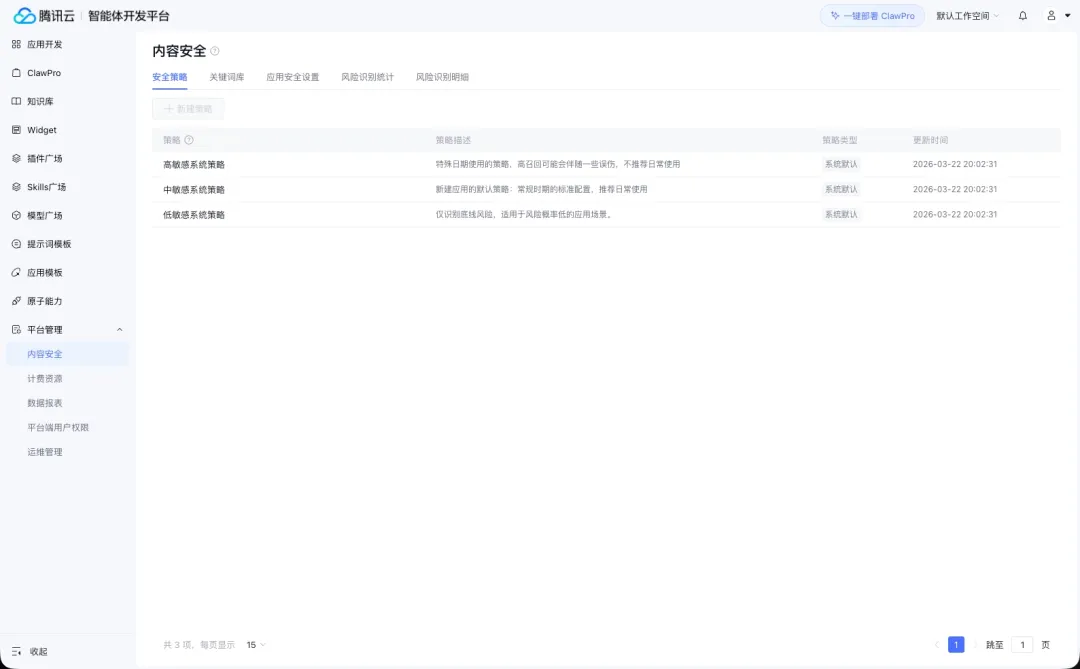Image resolution: width=1080 pixels, height=669 pixels.
Task: Click the 共 3 项 total count text
Action: point(177,645)
